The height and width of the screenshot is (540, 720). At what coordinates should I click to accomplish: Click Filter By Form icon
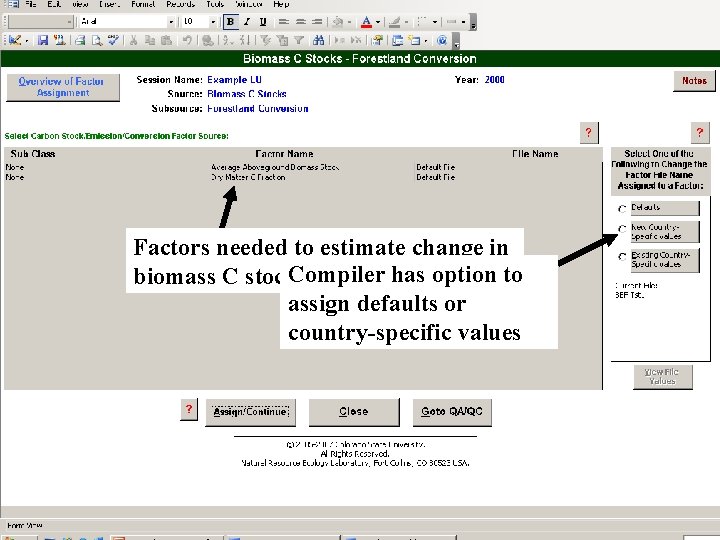[282, 40]
